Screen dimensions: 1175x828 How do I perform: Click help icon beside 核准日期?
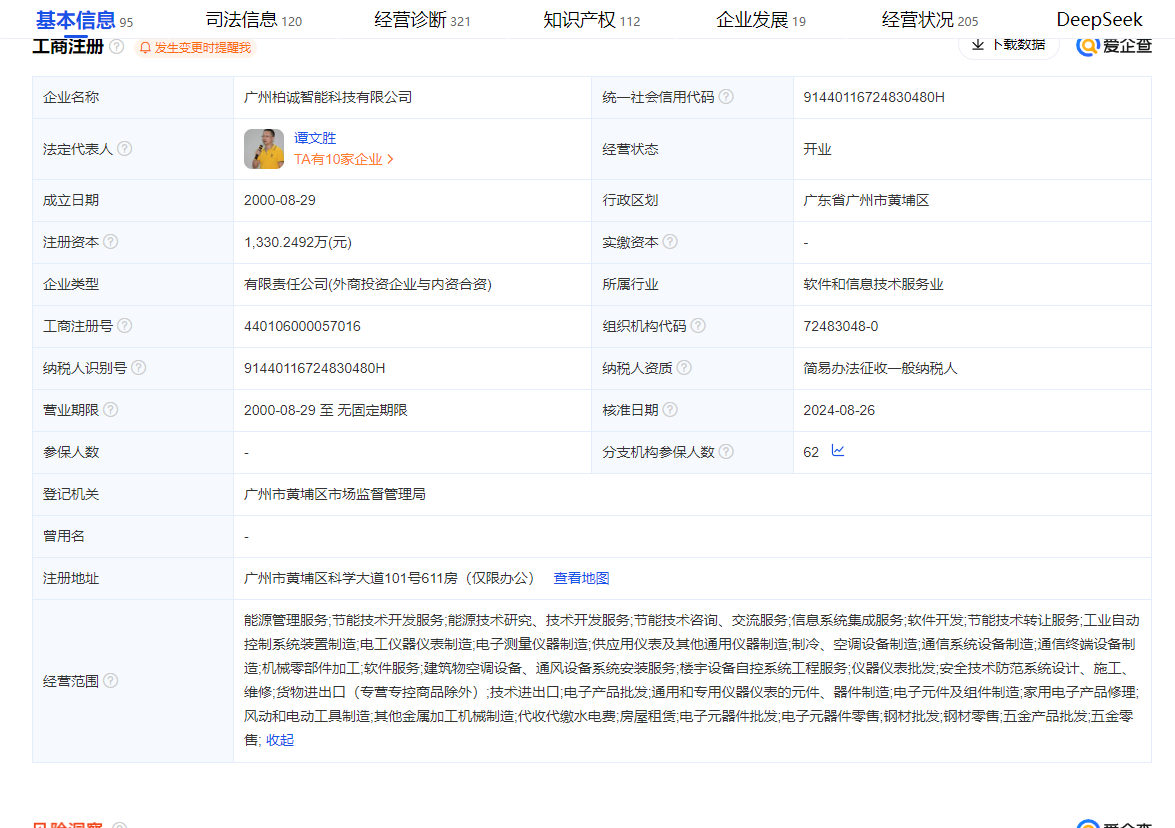670,410
